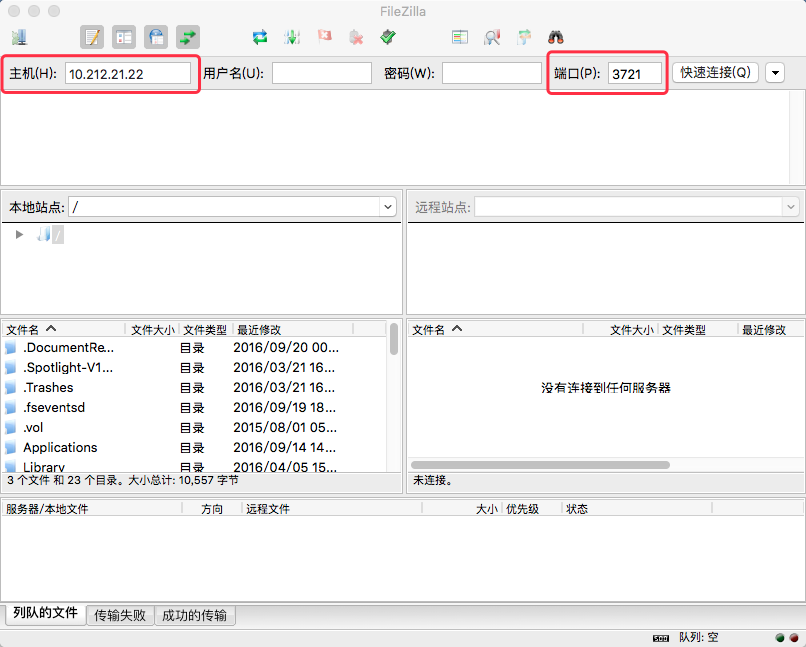Click the 用户名(U) input field

tap(321, 73)
